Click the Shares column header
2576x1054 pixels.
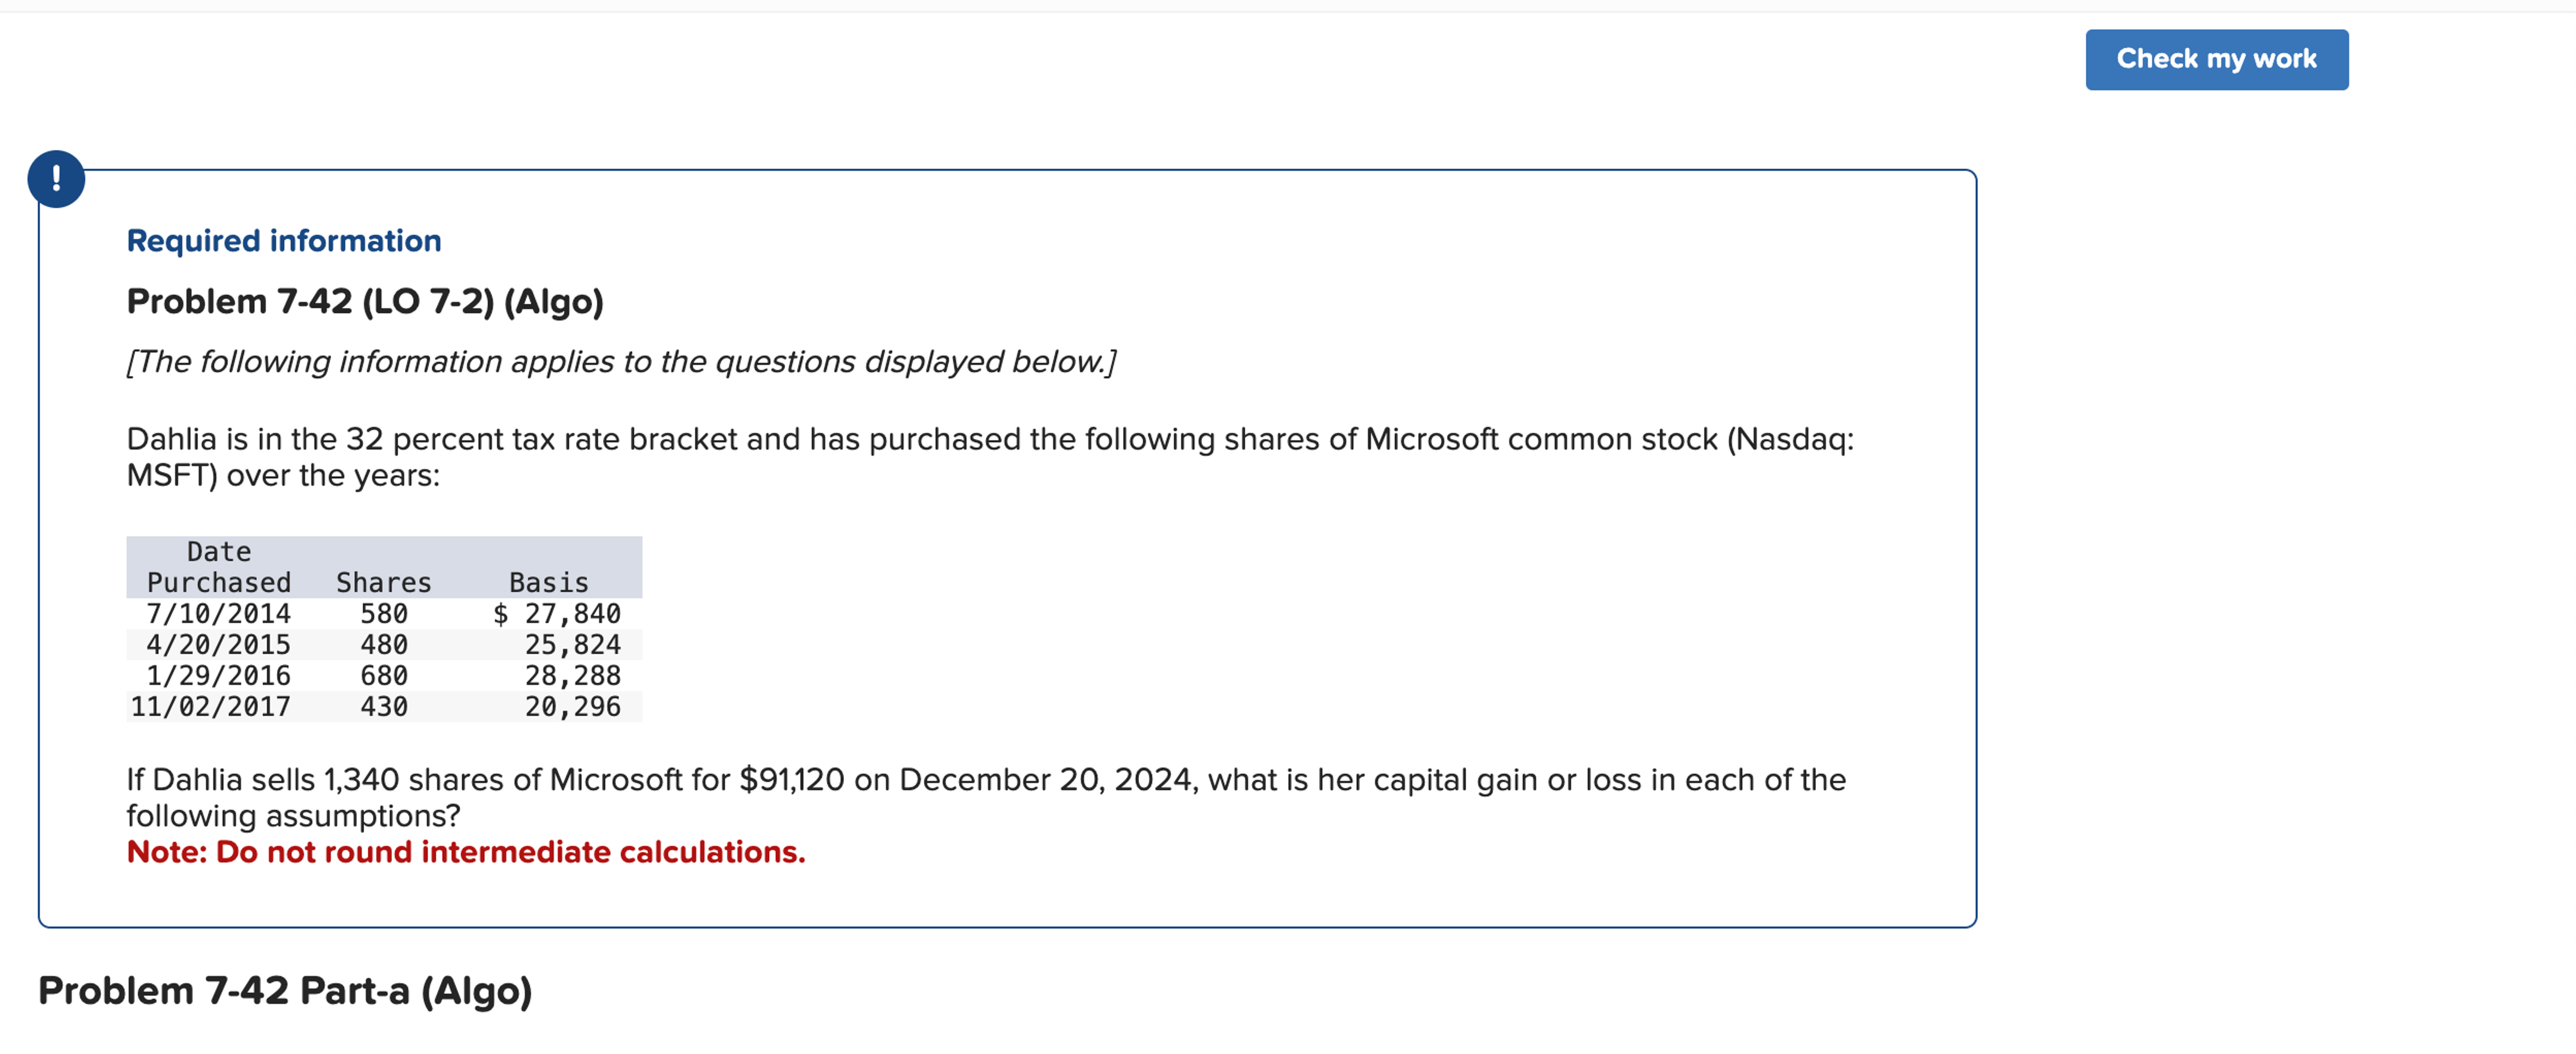pyautogui.click(x=382, y=582)
